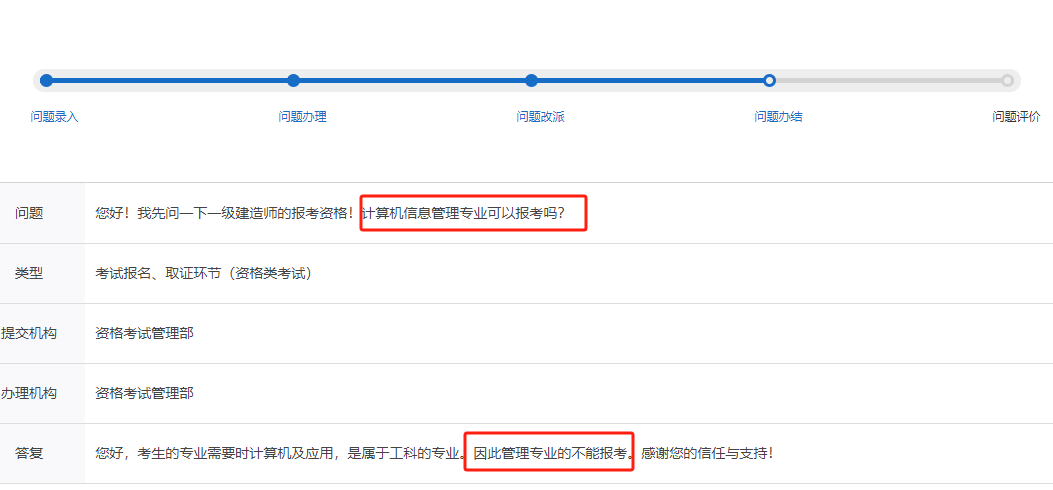Click 资格考试管理部 in the 办理机构 row

(144, 393)
